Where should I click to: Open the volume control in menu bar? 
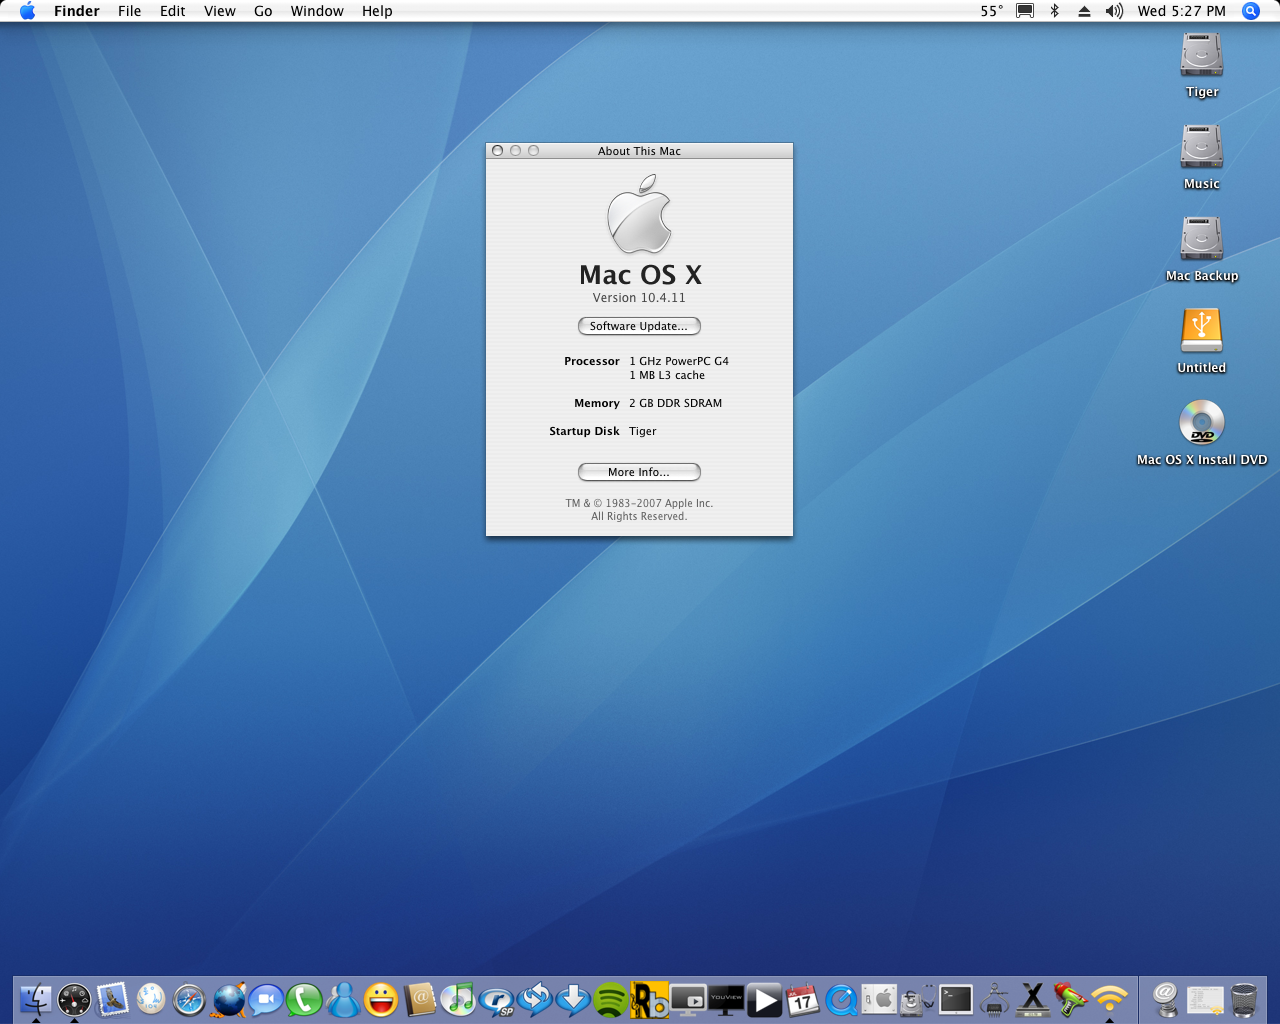coord(1114,11)
